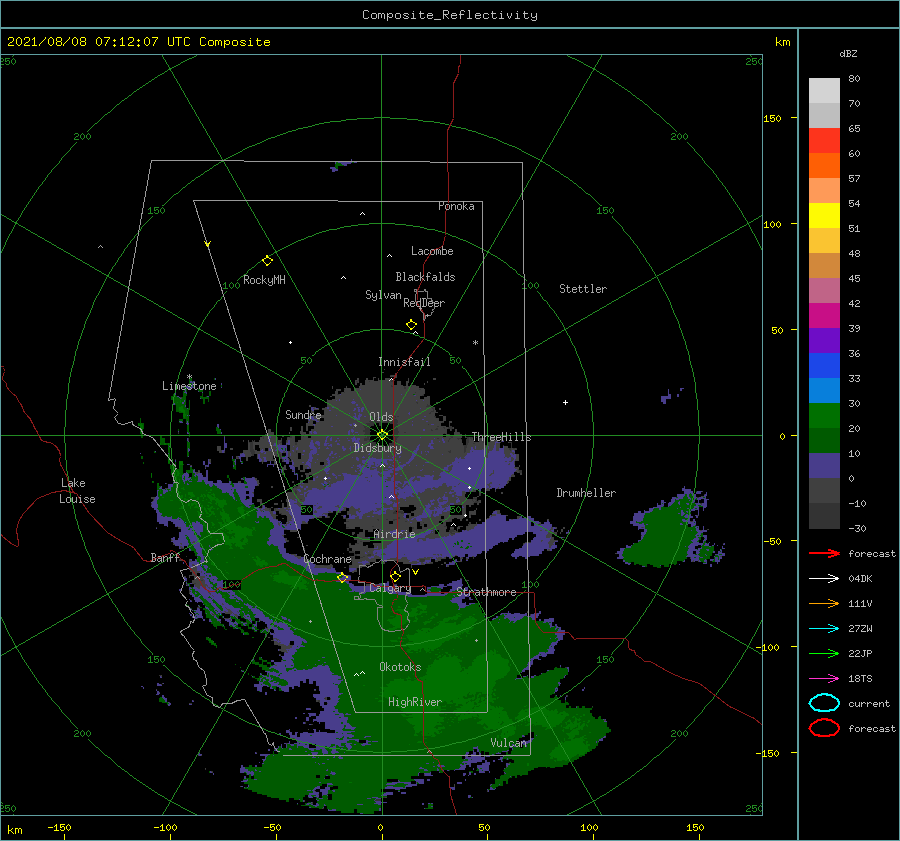The image size is (900, 841).
Task: Click the white plus marker east of ThreeHills
Action: coord(565,402)
